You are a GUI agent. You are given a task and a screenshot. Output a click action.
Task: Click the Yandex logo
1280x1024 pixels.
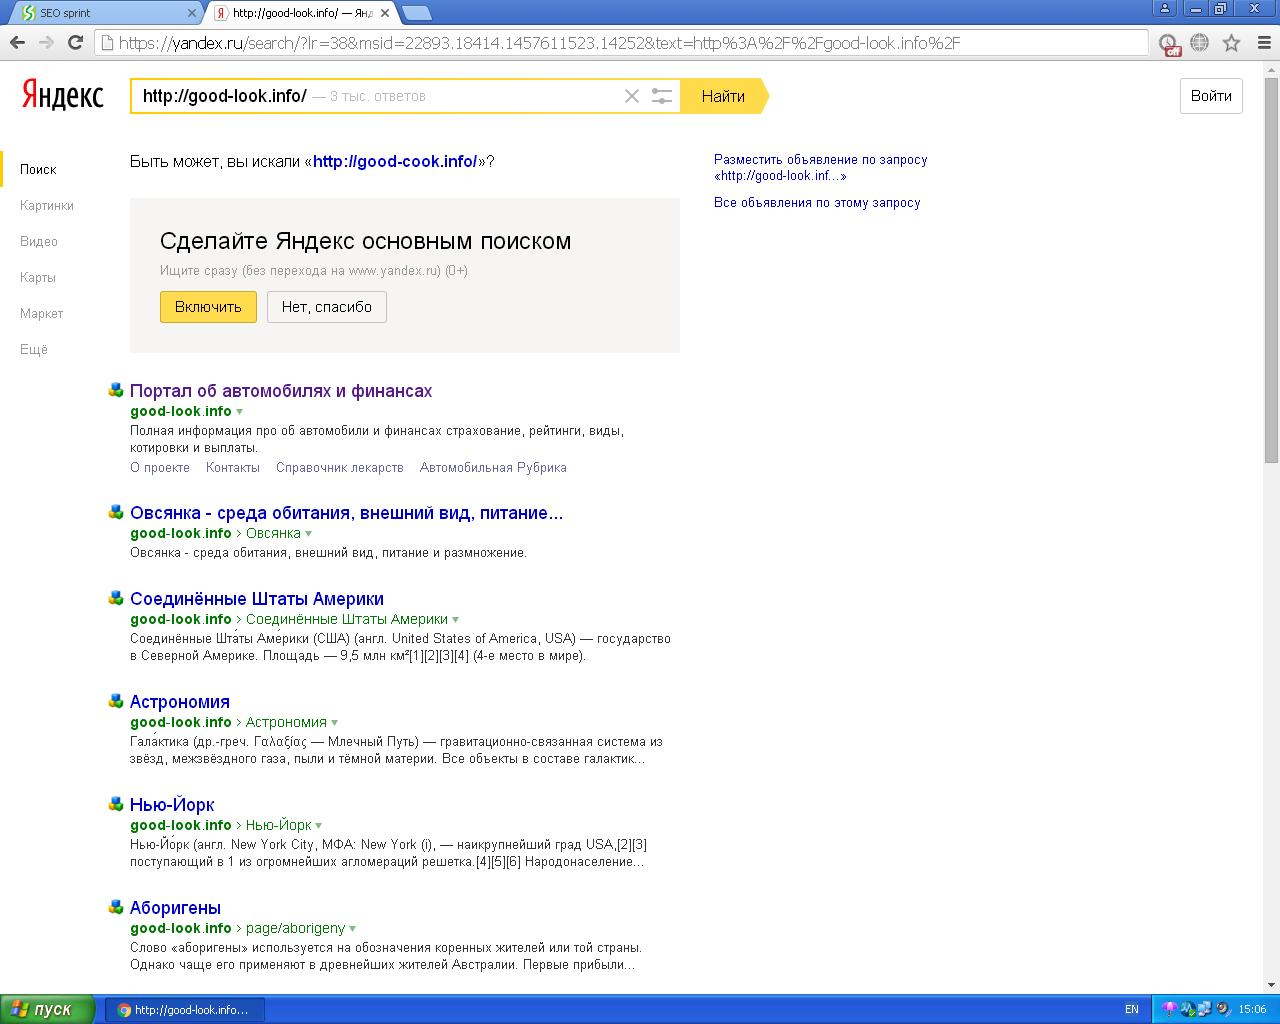pos(62,96)
